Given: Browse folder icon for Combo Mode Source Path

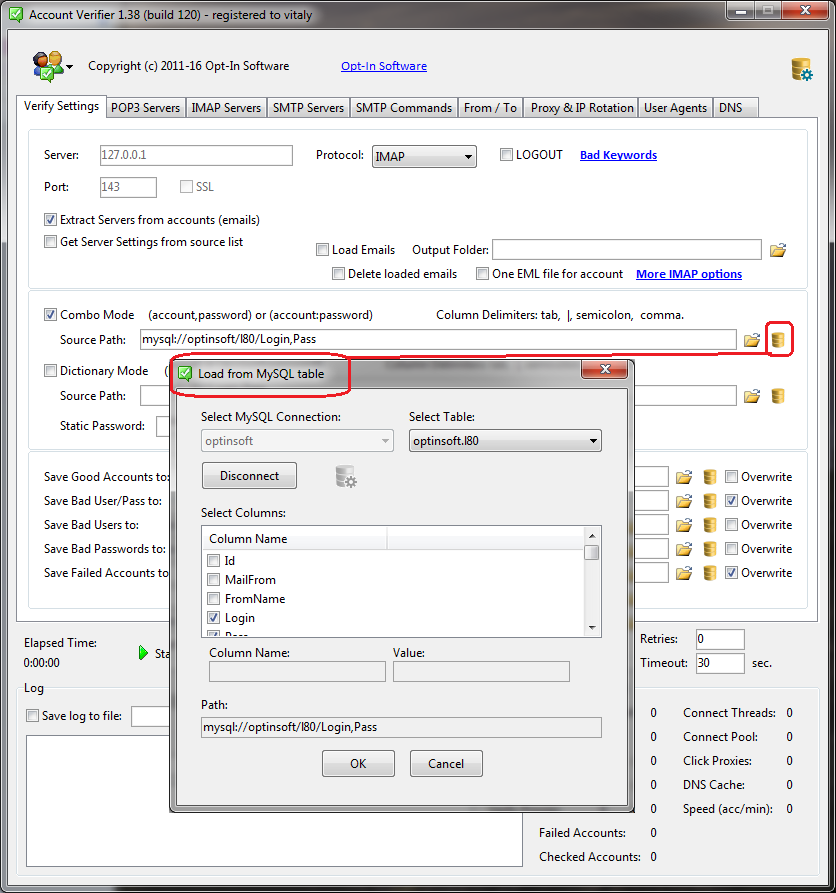Looking at the screenshot, I should click(x=752, y=340).
